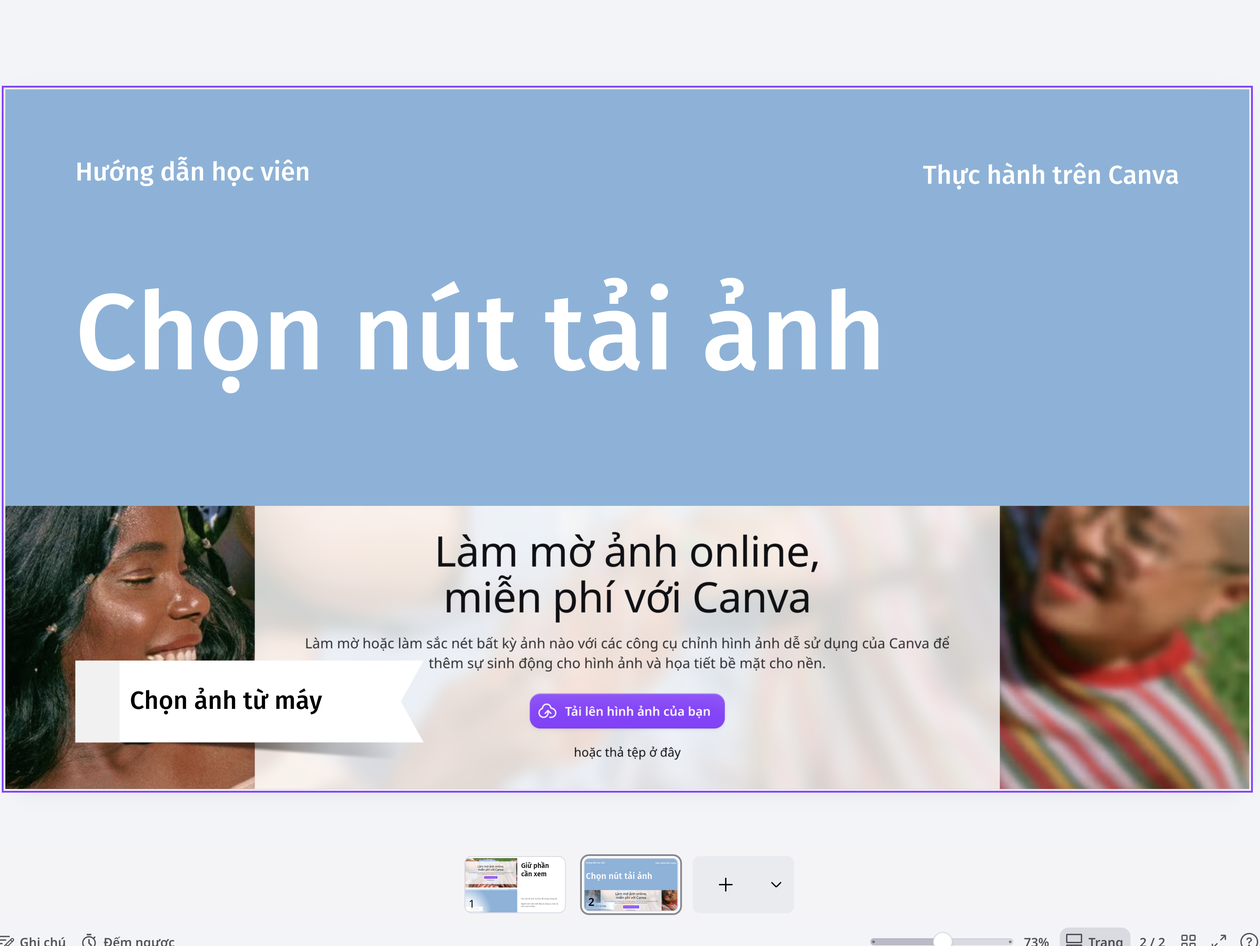This screenshot has height=946, width=1260.
Task: Select the 'Hướng dẫn học viên' text
Action: (193, 172)
